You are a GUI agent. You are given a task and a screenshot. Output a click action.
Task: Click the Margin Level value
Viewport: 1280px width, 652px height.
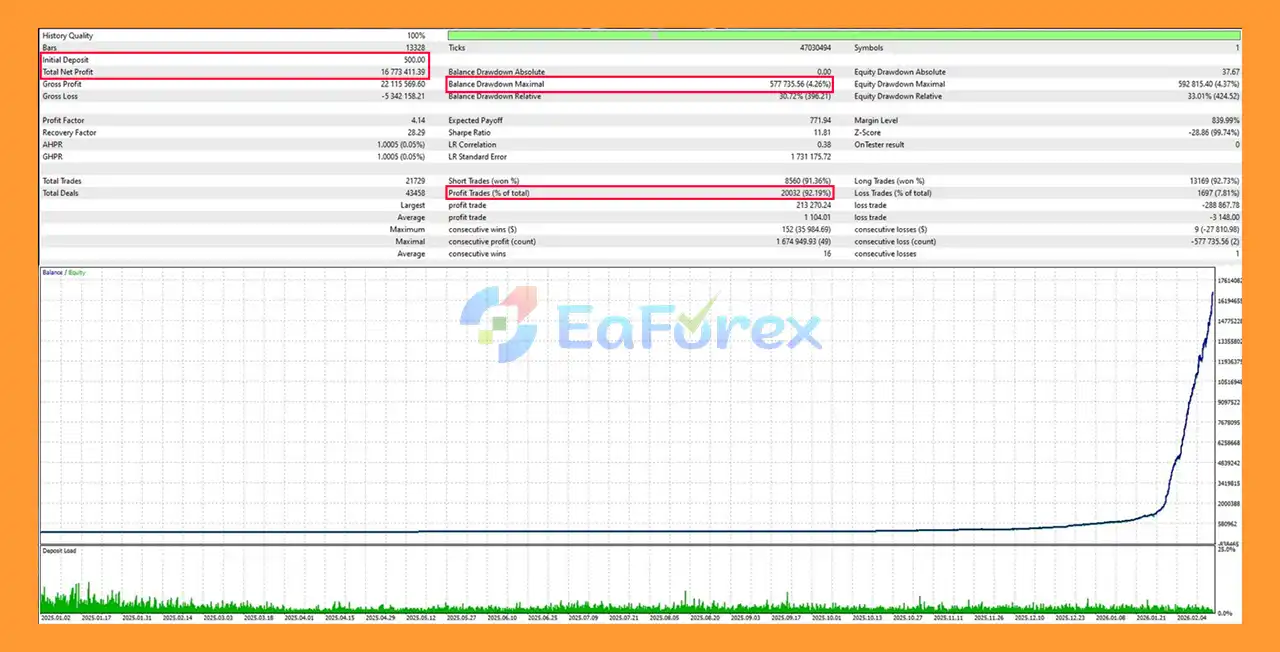coord(1225,120)
